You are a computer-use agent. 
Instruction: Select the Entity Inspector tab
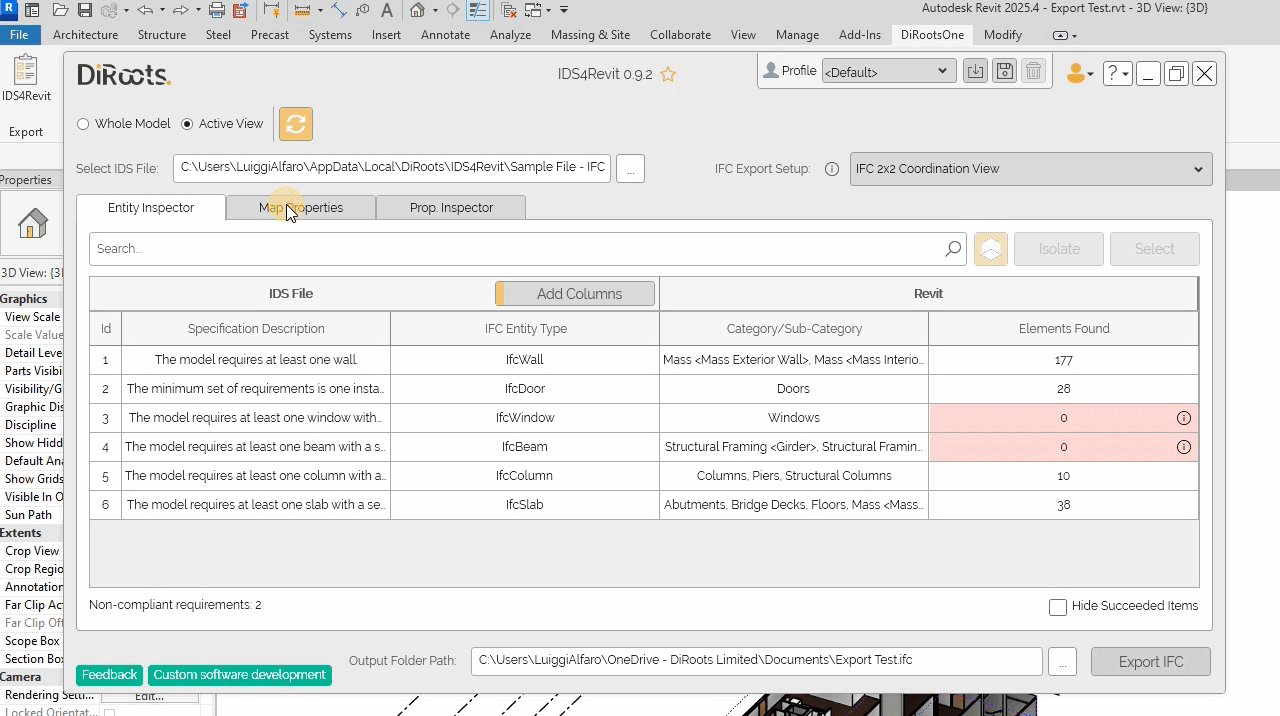coord(151,207)
